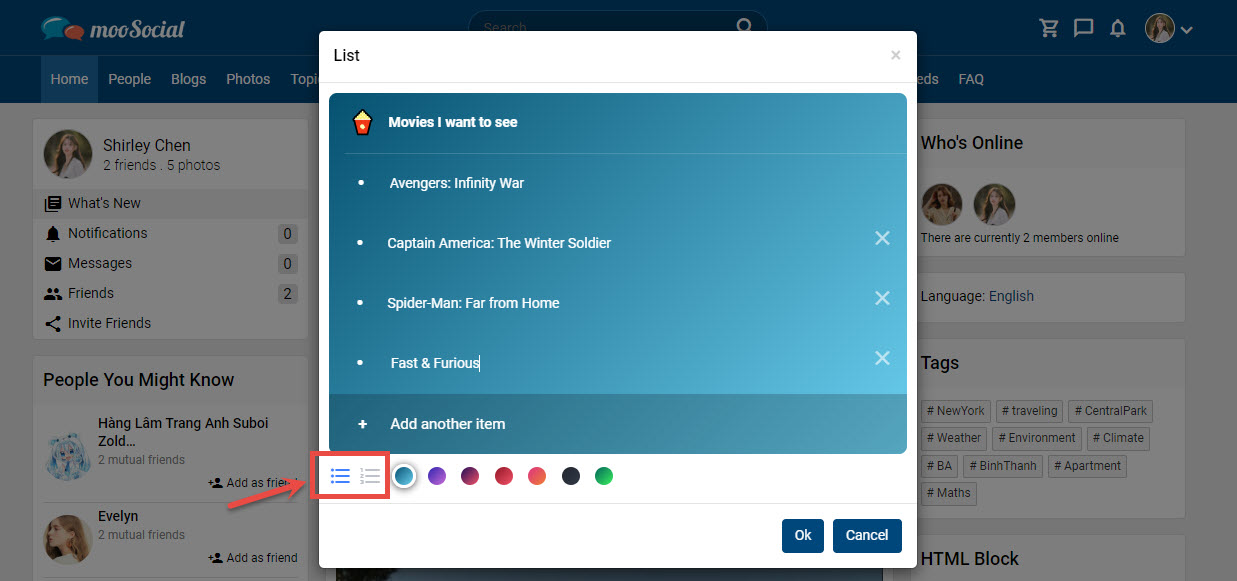Open the # BinhThanh tag
The image size is (1237, 581).
(1002, 466)
